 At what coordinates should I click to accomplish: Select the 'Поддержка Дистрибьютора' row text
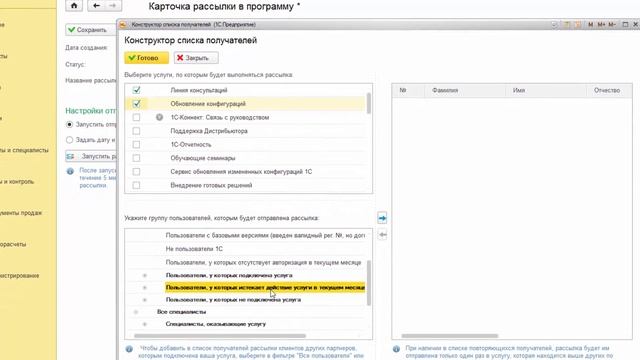209,131
